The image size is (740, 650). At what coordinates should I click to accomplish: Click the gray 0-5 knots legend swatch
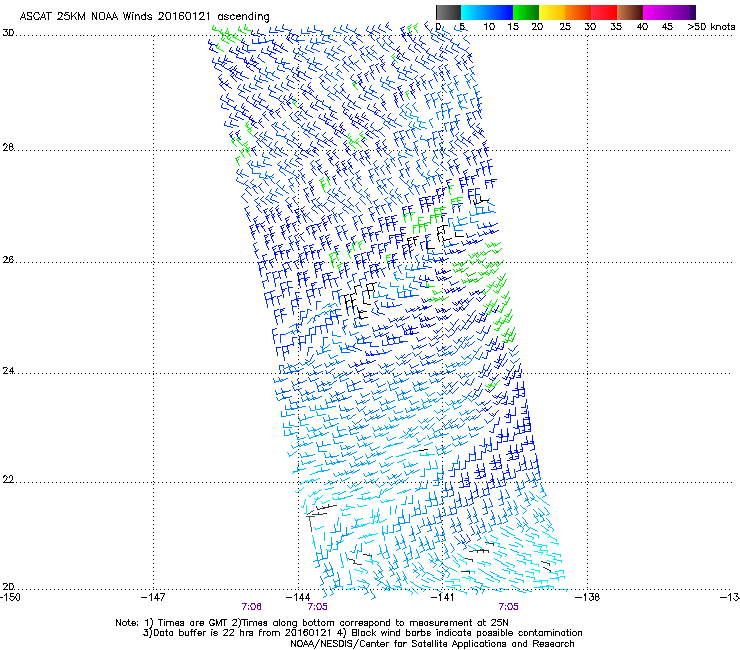[448, 12]
